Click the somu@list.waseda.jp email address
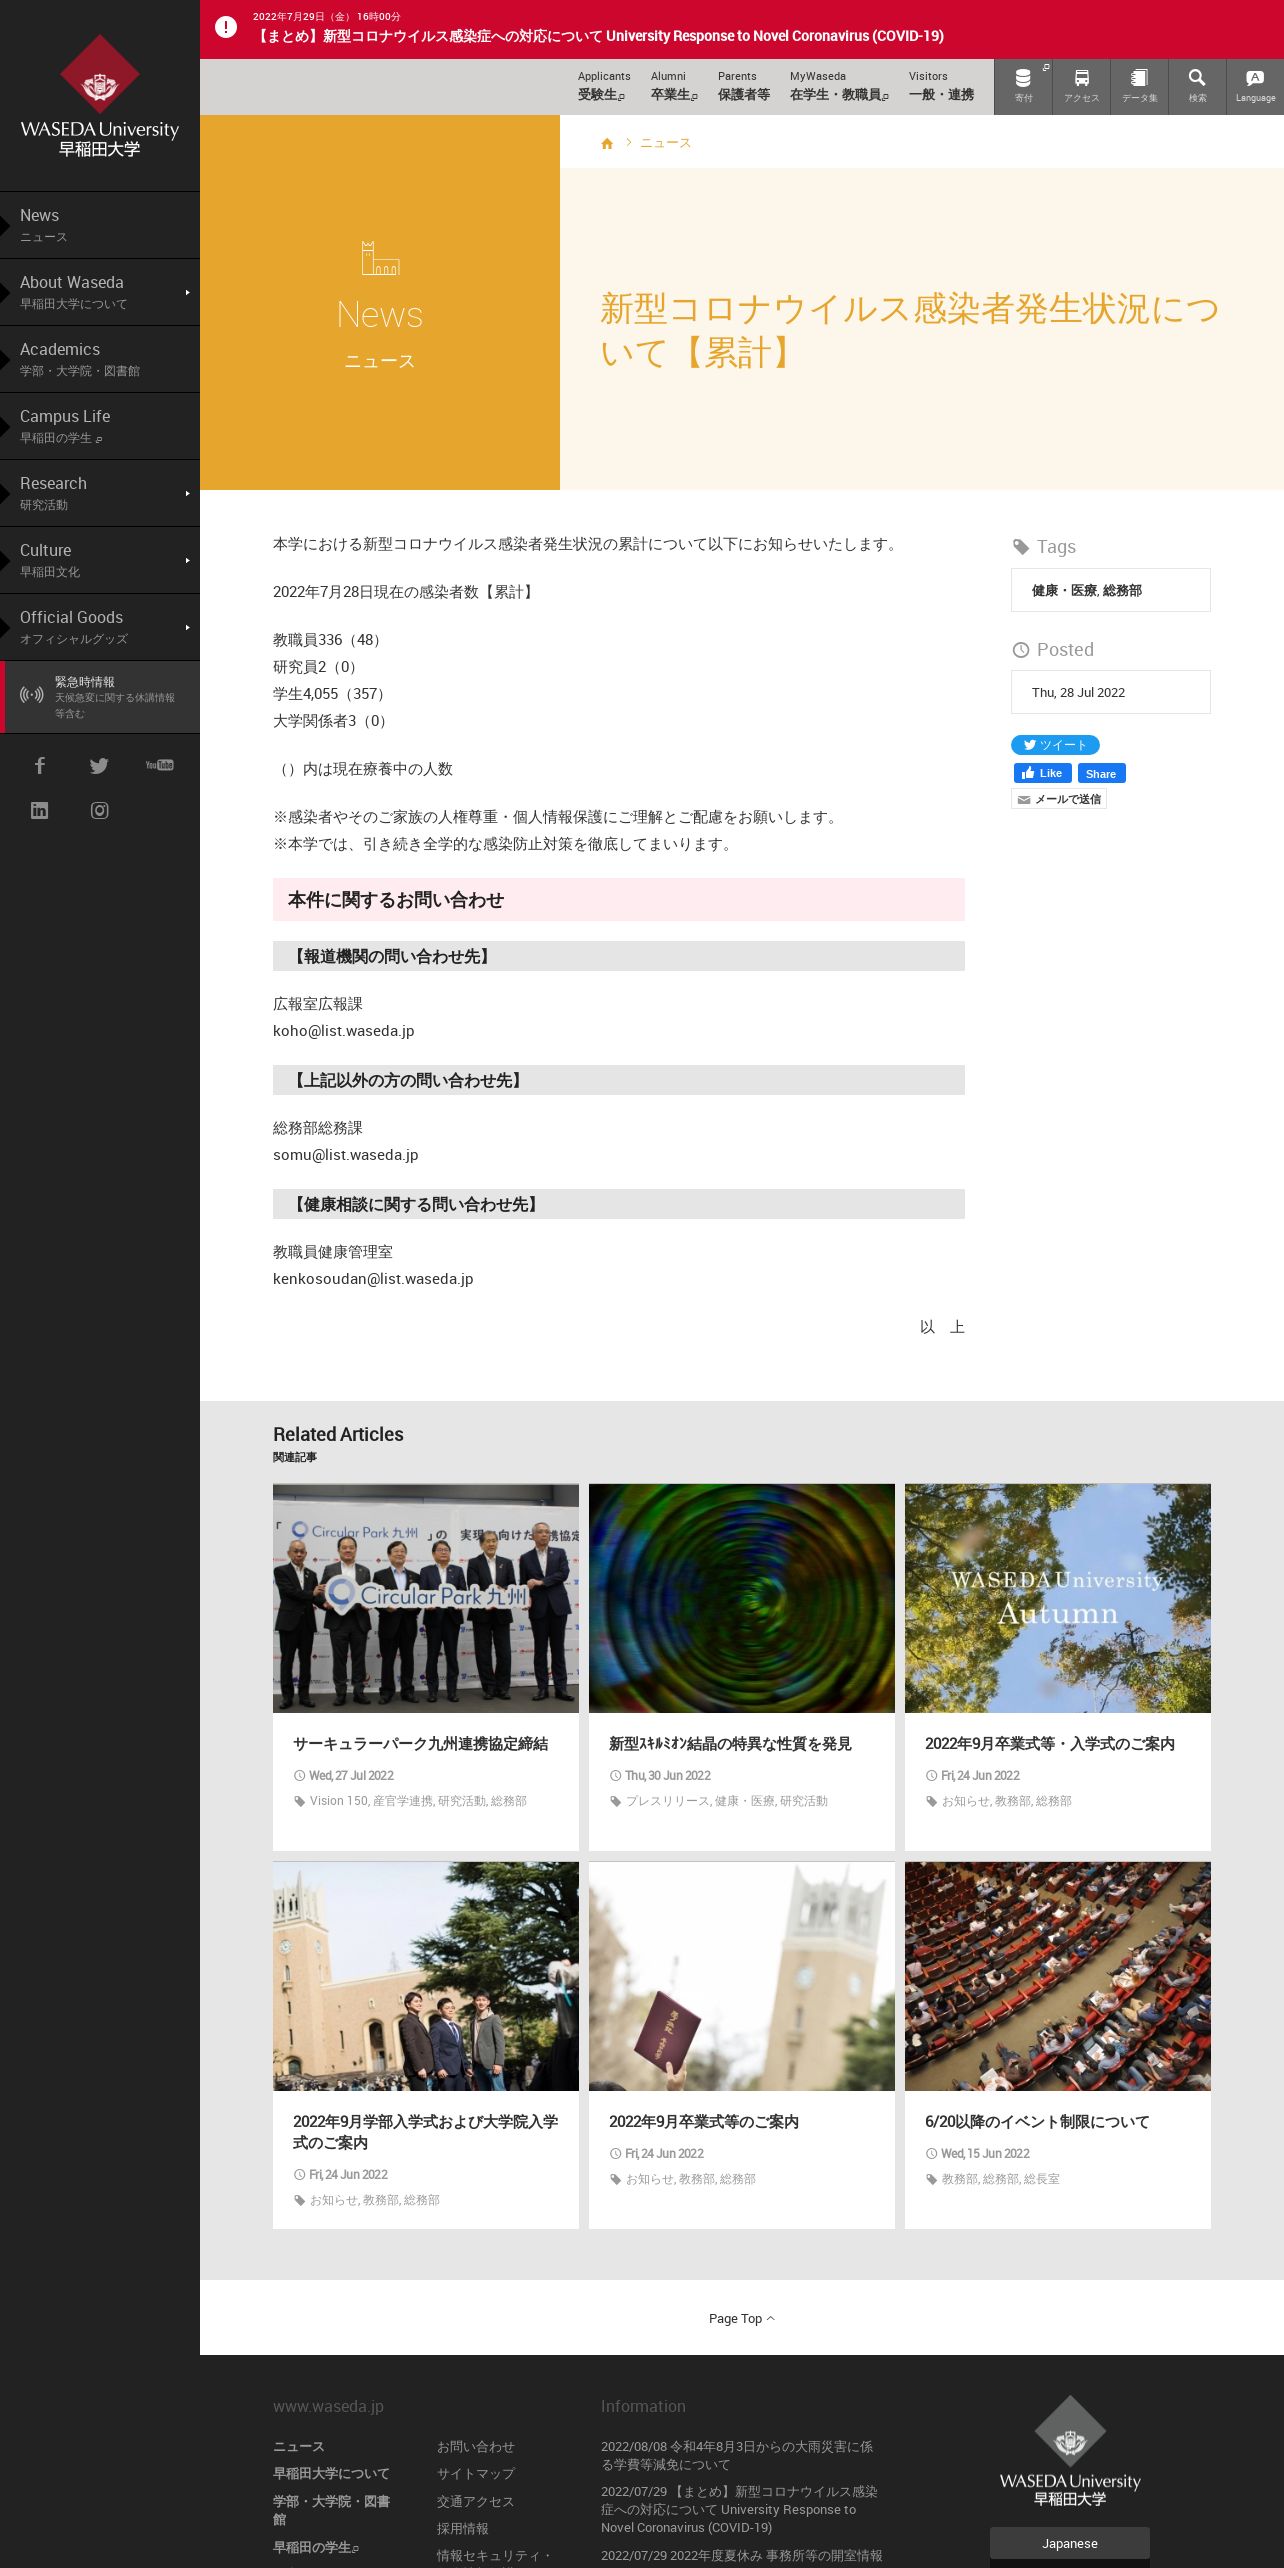 345,1155
